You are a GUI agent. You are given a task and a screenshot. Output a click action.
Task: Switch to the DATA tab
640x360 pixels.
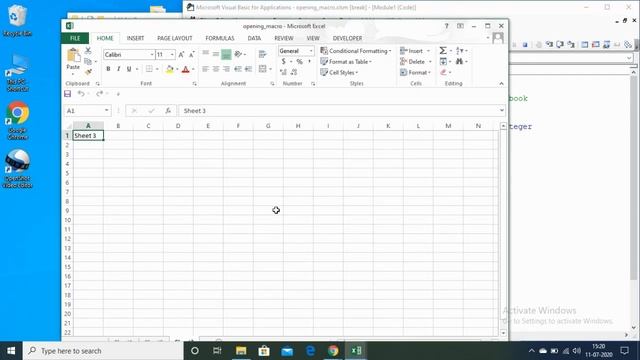click(x=254, y=38)
